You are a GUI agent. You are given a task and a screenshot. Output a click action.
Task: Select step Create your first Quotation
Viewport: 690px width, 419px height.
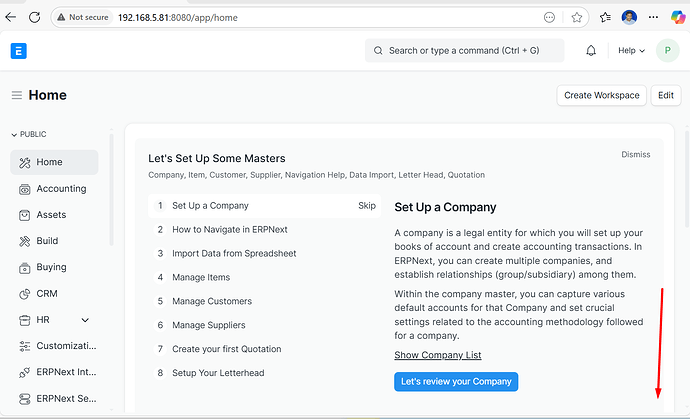pyautogui.click(x=264, y=349)
